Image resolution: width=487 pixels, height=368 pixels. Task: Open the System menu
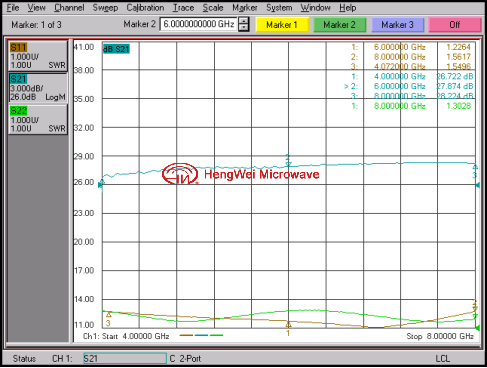click(279, 7)
